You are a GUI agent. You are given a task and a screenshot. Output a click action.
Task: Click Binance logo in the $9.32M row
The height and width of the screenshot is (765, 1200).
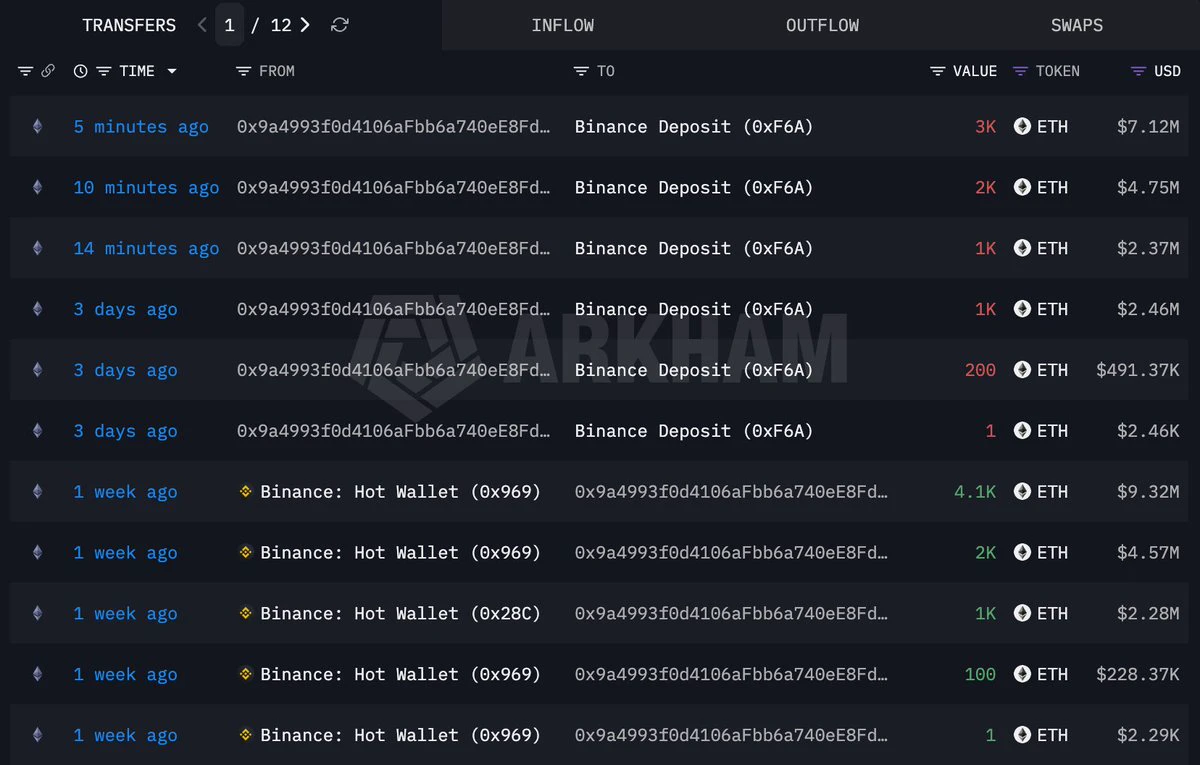(246, 492)
